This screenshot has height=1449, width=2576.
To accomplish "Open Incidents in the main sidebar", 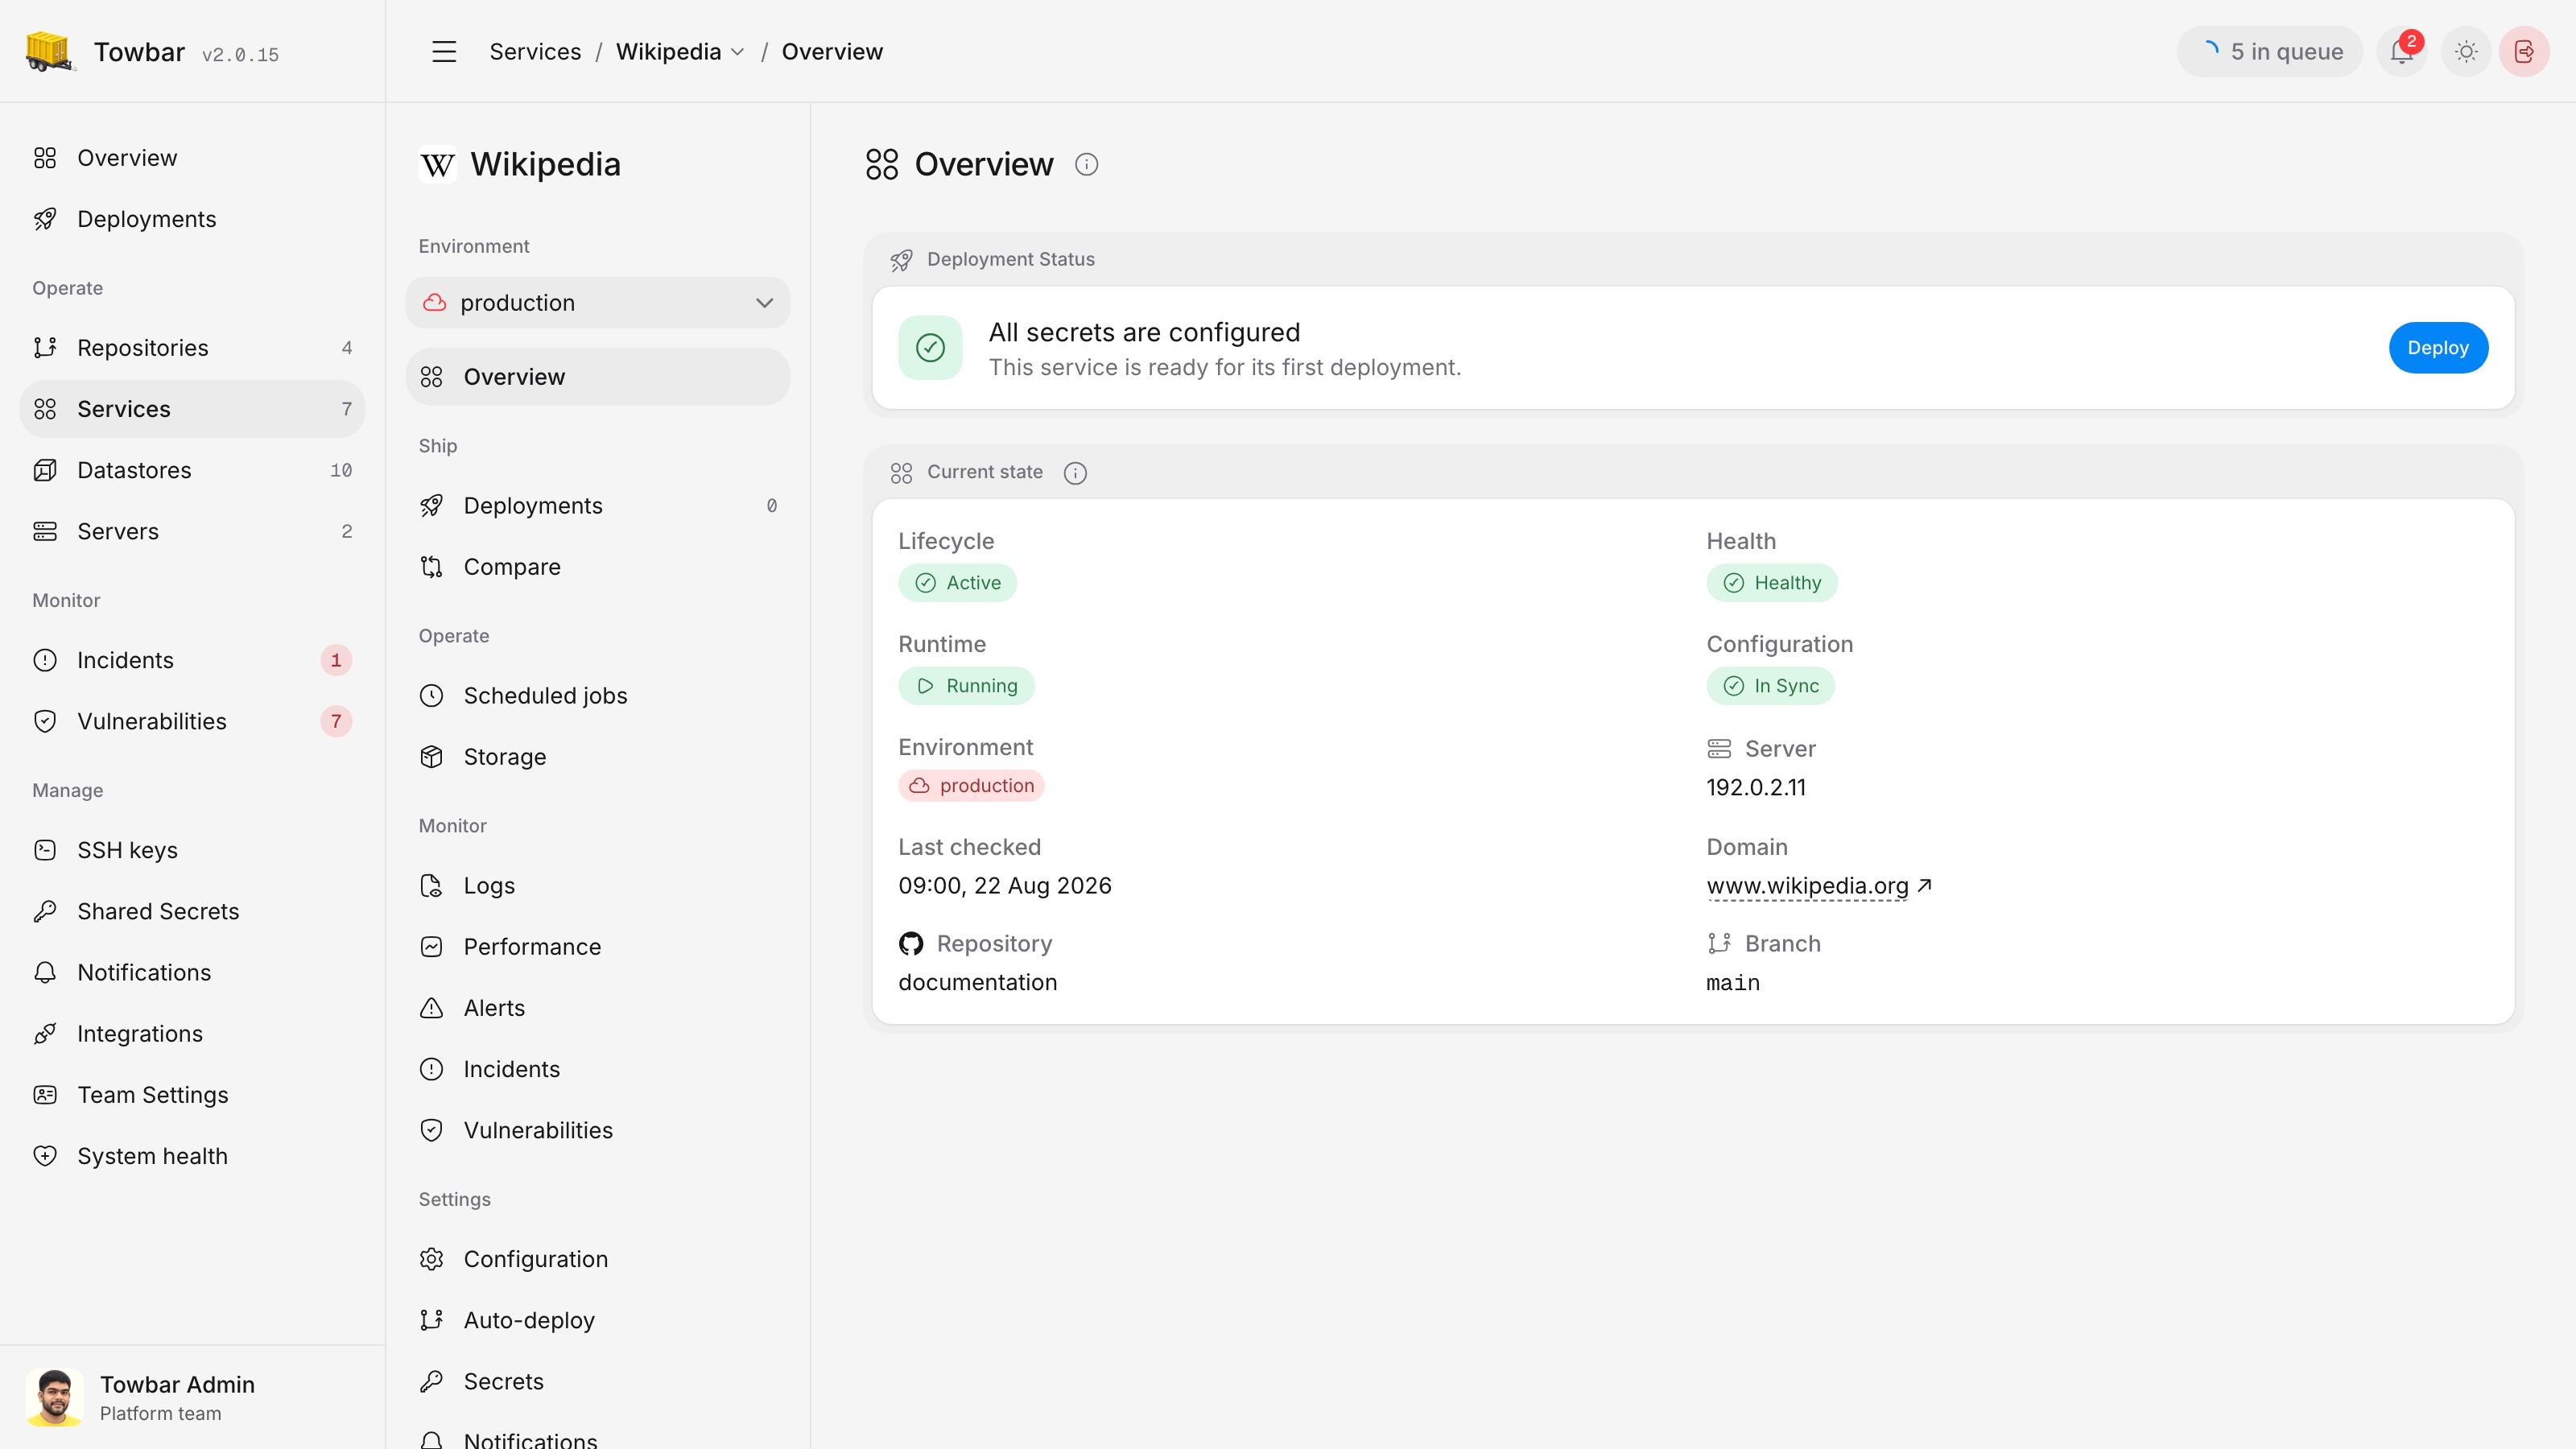I will point(192,660).
